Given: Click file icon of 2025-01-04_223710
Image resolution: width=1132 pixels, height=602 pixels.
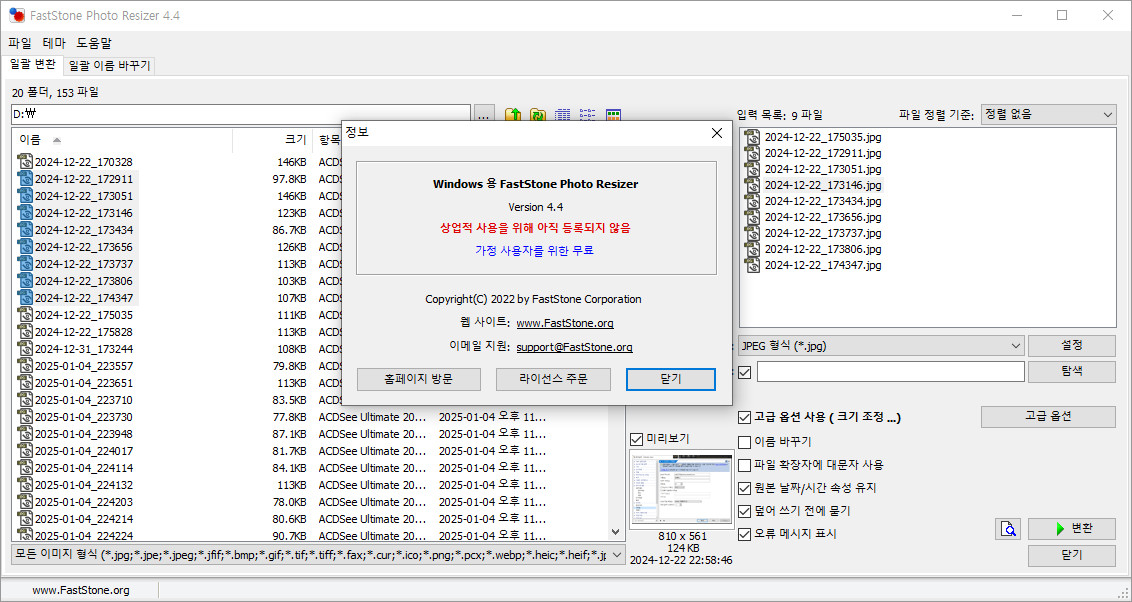Looking at the screenshot, I should (x=25, y=400).
